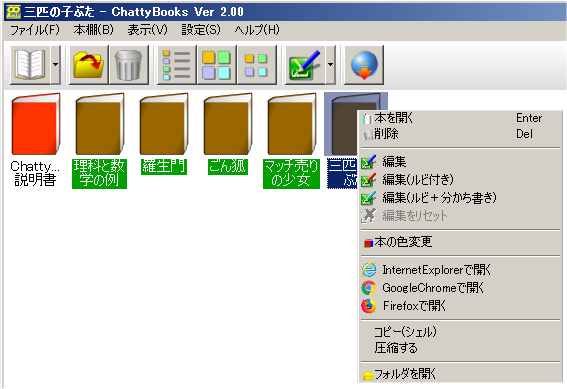Click the Chatty... 説明書 label text

pyautogui.click(x=35, y=174)
